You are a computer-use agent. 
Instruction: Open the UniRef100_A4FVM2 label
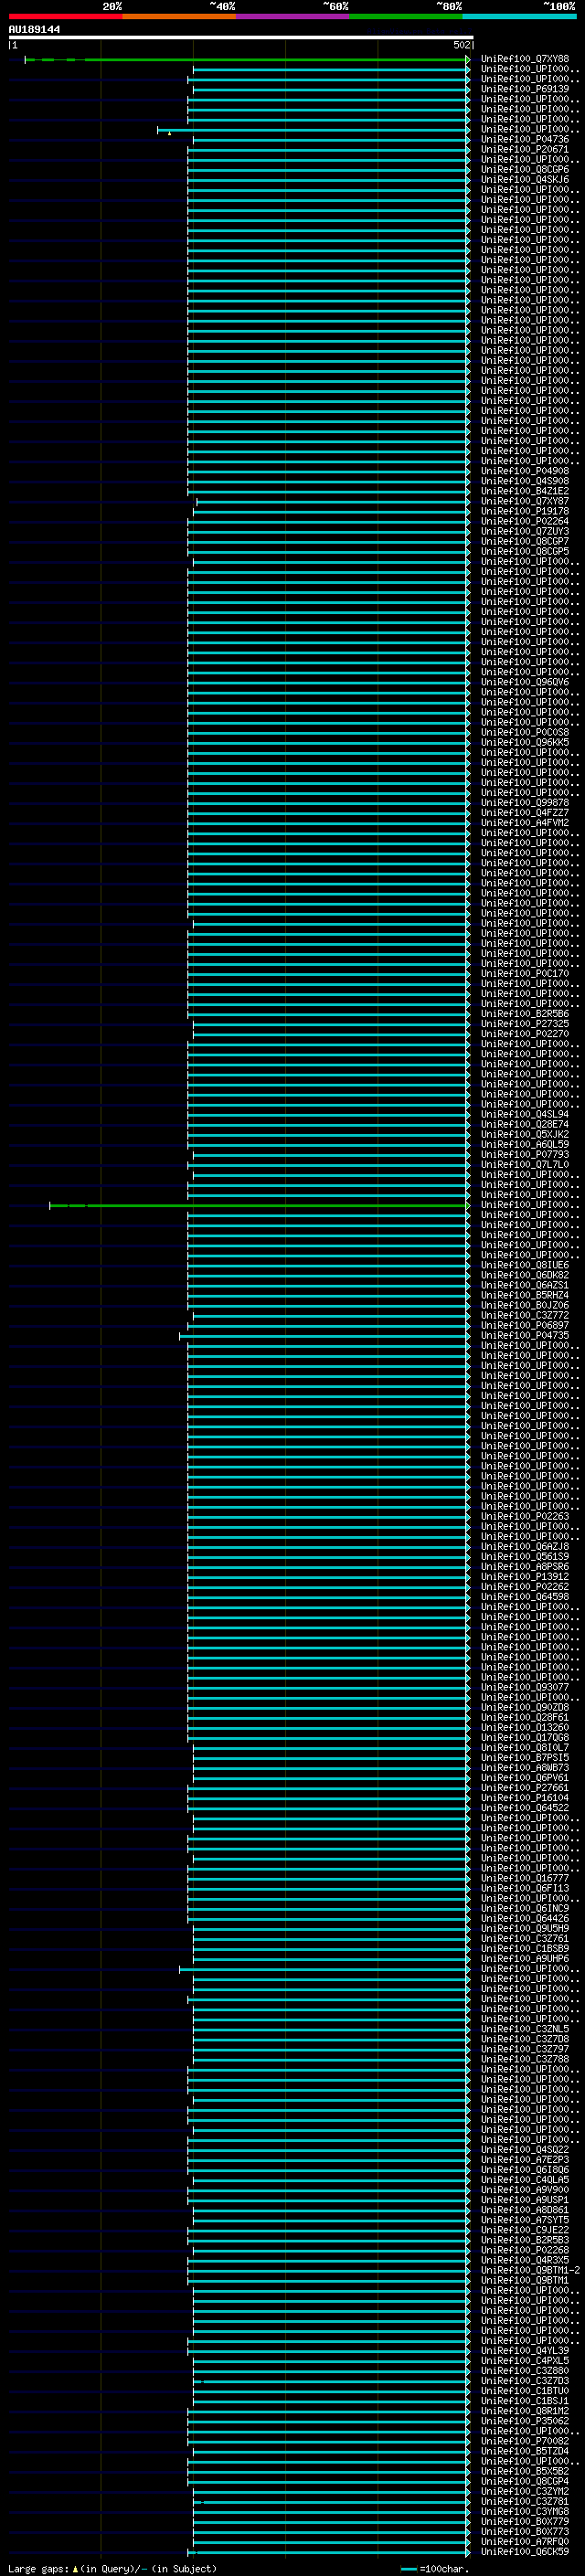[525, 822]
